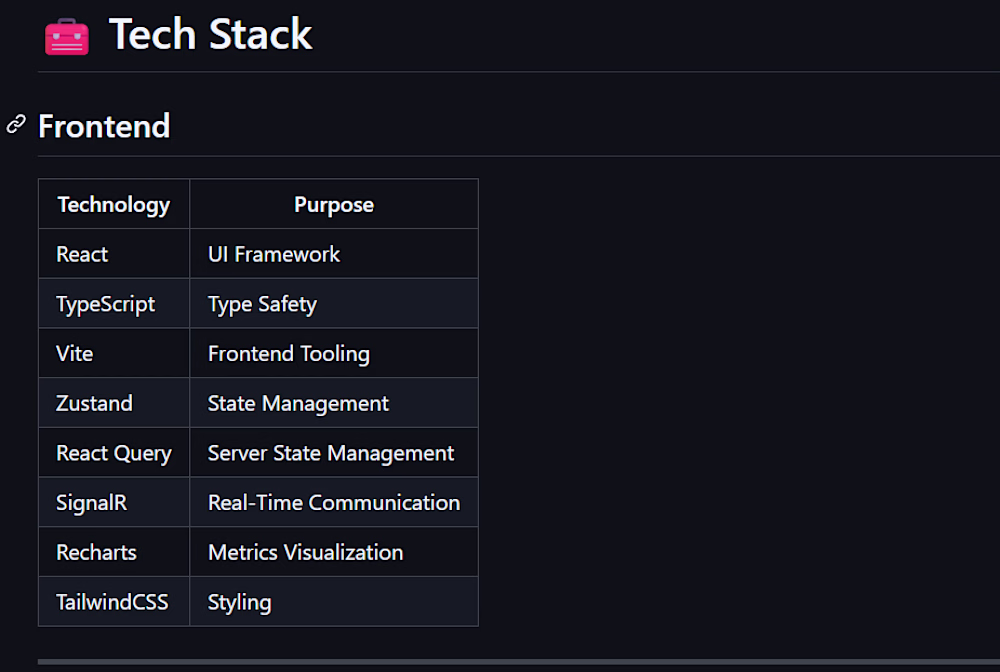Click the Metrics Visualization cell

click(334, 552)
